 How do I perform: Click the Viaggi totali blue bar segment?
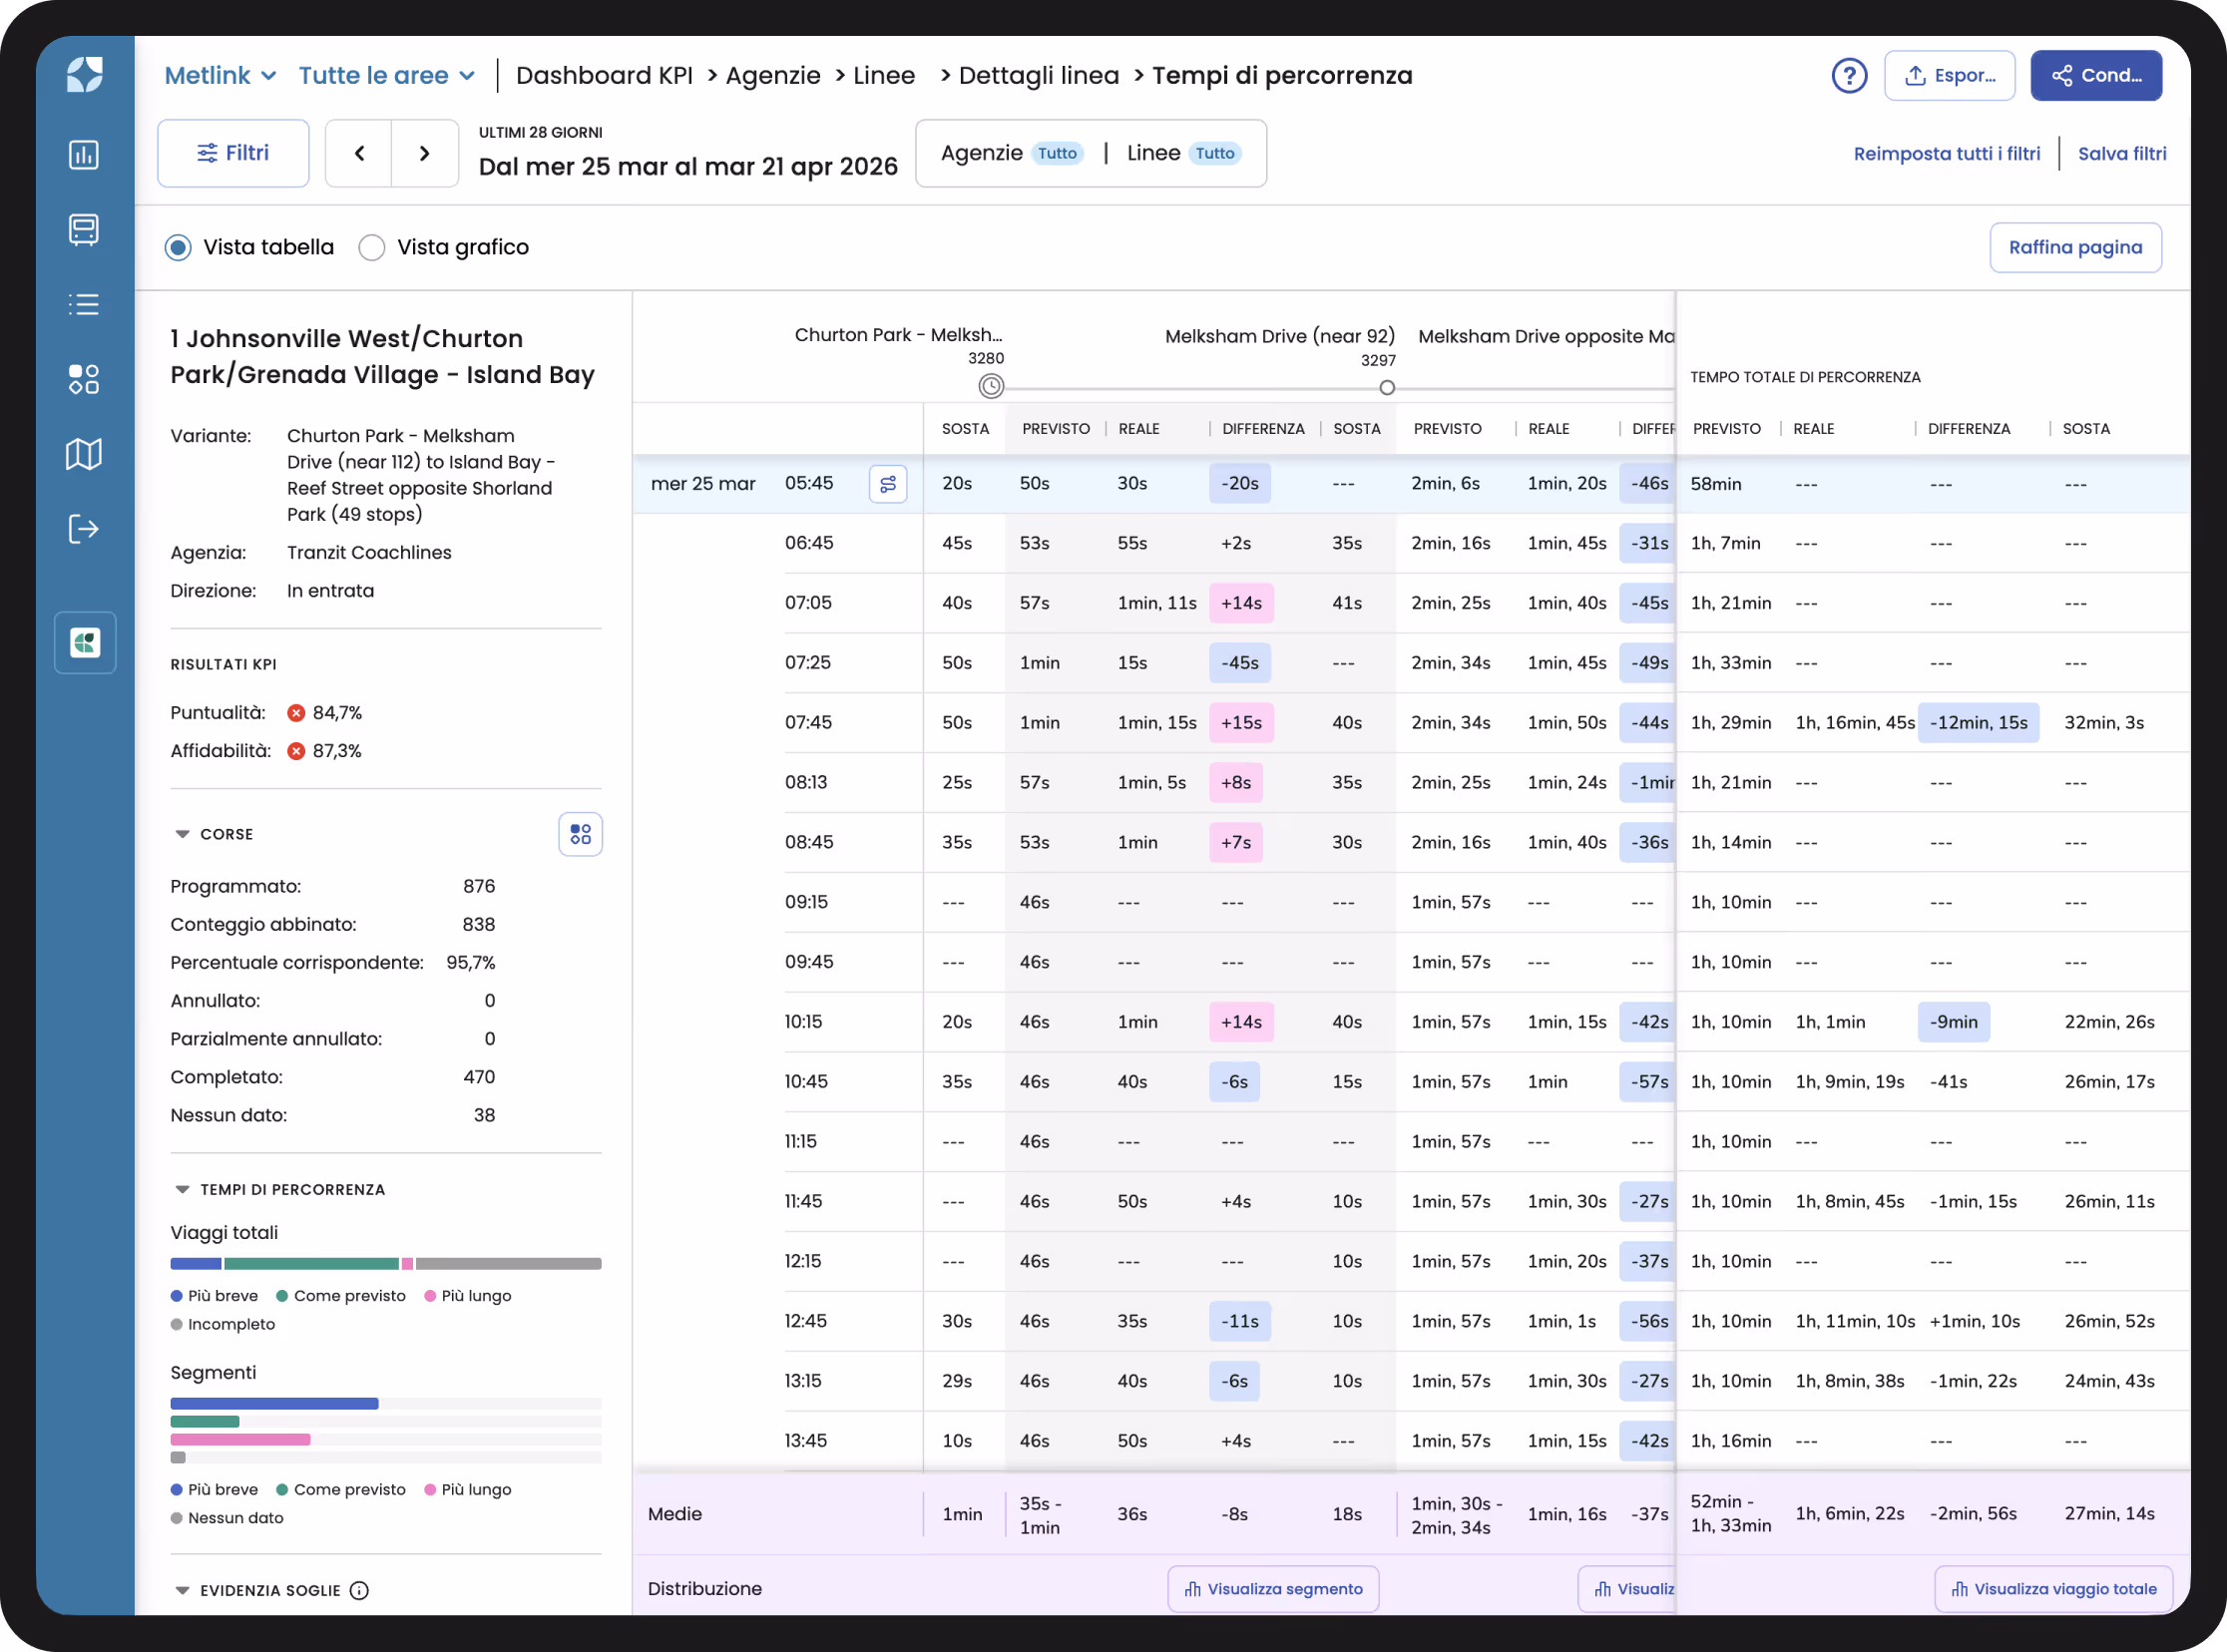tap(196, 1263)
